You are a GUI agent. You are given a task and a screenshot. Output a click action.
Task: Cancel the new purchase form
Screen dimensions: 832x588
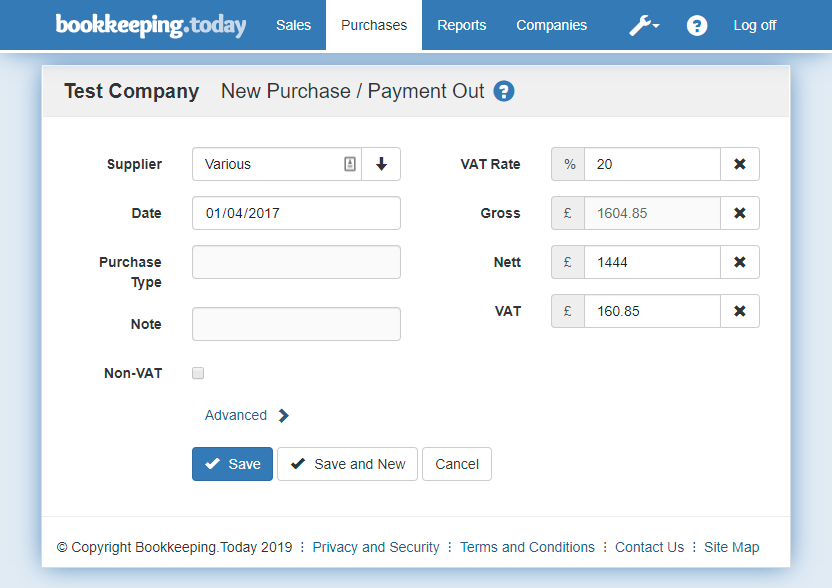click(x=457, y=464)
